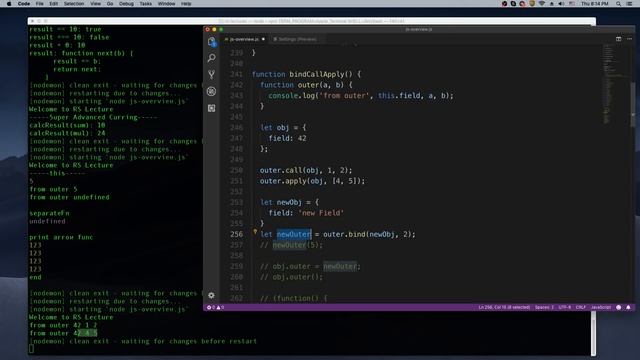This screenshot has height=360, width=640.
Task: Click the clock showing Thu 8:14 PM
Action: 594,4
